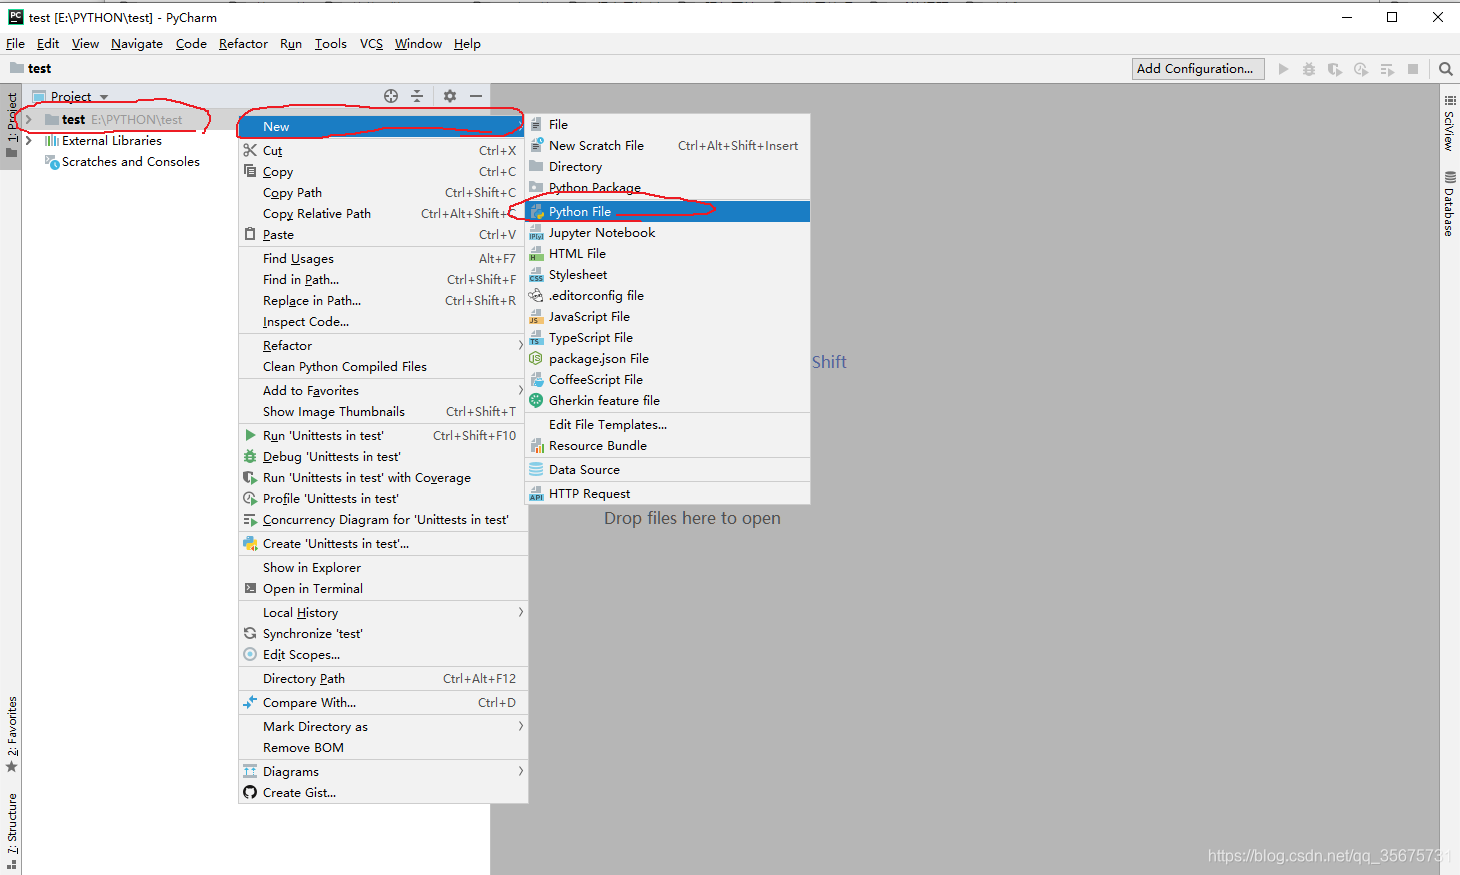Open the Structure side tool tab
This screenshot has width=1460, height=875.
[x=12, y=829]
